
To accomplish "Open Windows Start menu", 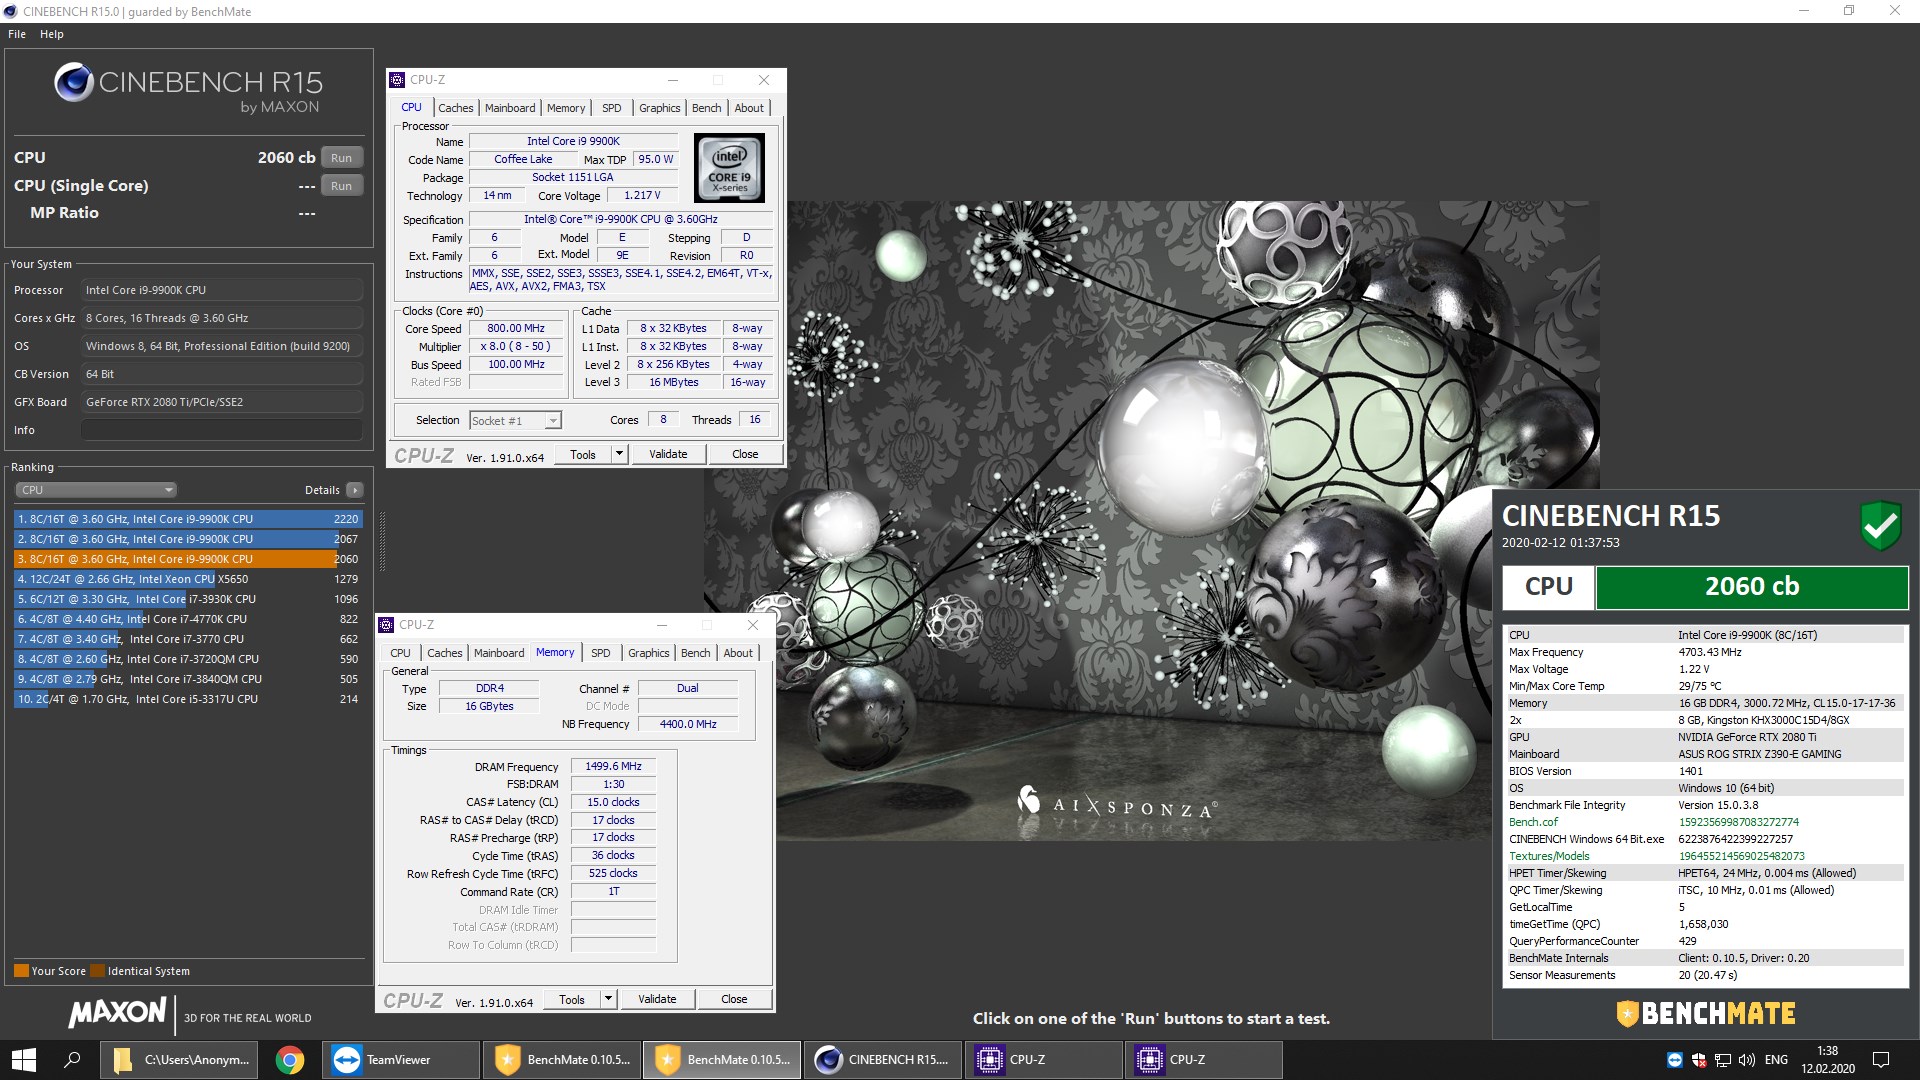I will (x=24, y=1059).
